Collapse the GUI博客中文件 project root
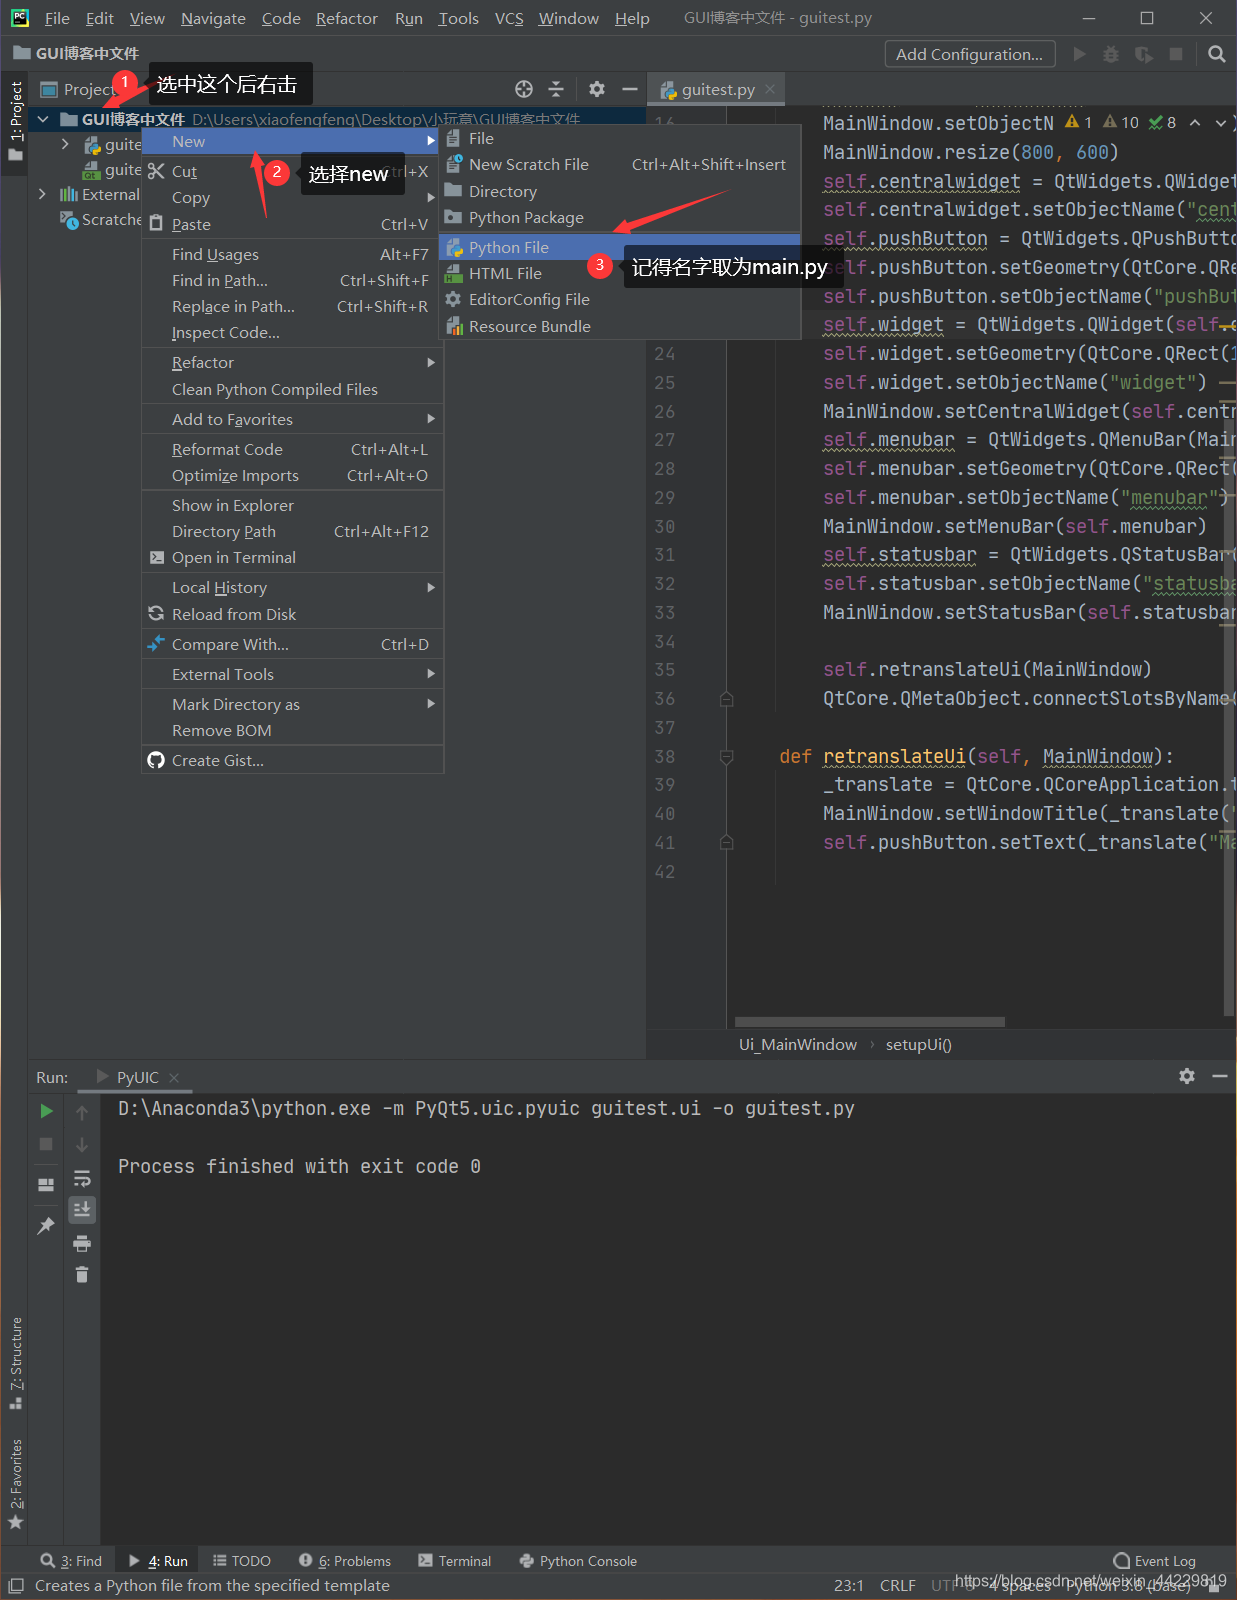This screenshot has width=1237, height=1600. [x=43, y=119]
